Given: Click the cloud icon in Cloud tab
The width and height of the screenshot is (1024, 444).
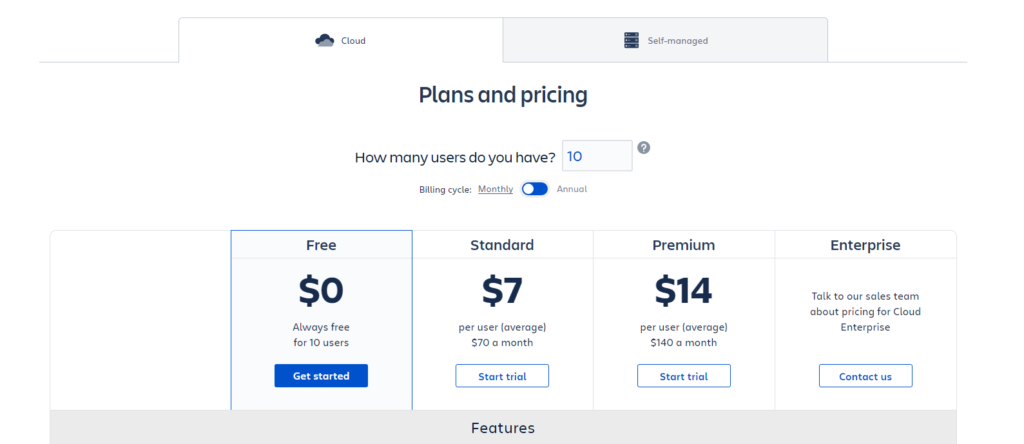Looking at the screenshot, I should [x=325, y=40].
